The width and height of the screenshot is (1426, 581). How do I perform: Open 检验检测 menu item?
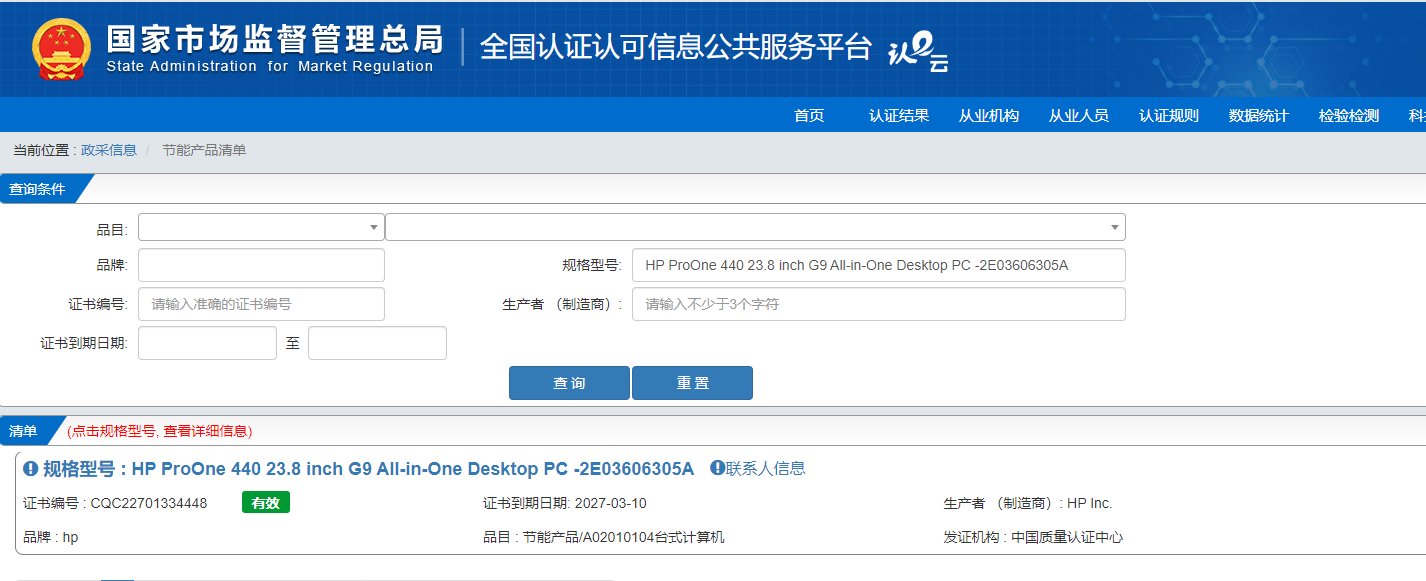point(1349,116)
